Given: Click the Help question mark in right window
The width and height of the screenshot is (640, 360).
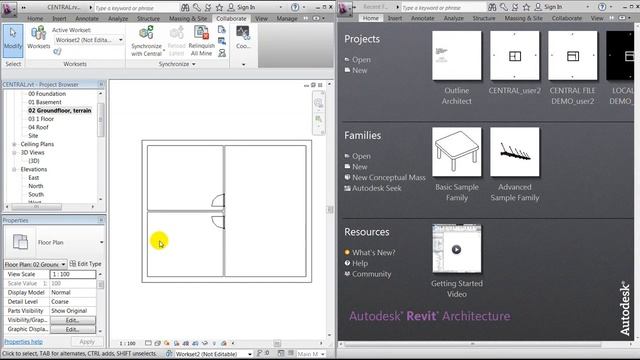Looking at the screenshot, I should 602,7.
